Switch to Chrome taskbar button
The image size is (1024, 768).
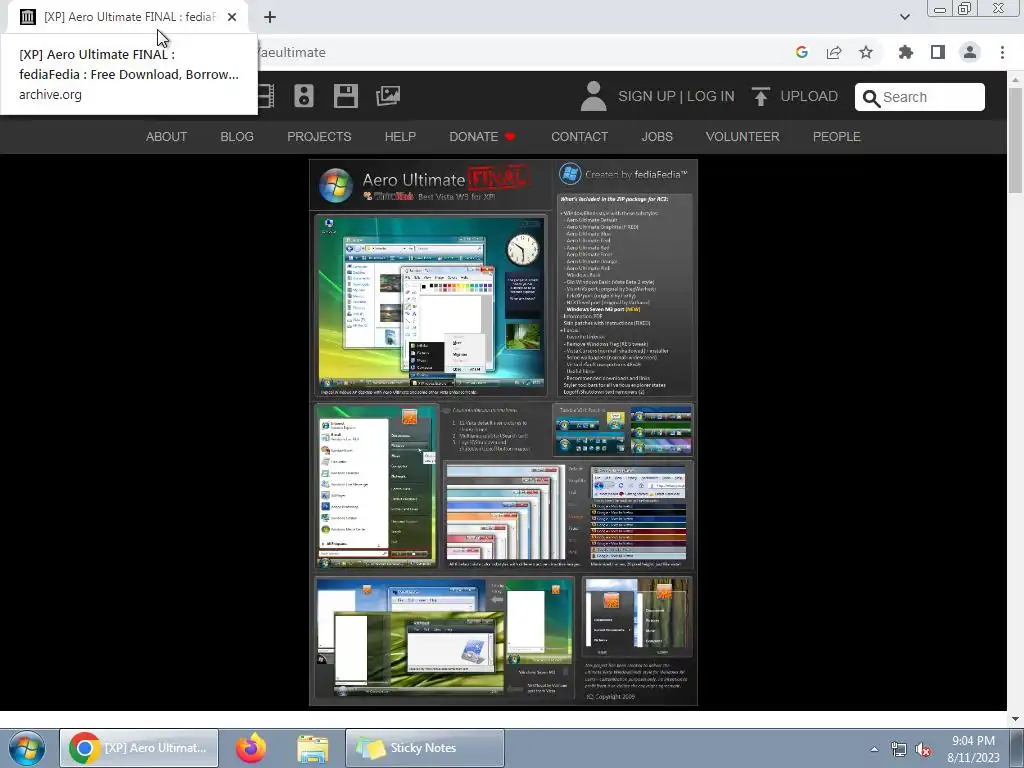tap(139, 748)
